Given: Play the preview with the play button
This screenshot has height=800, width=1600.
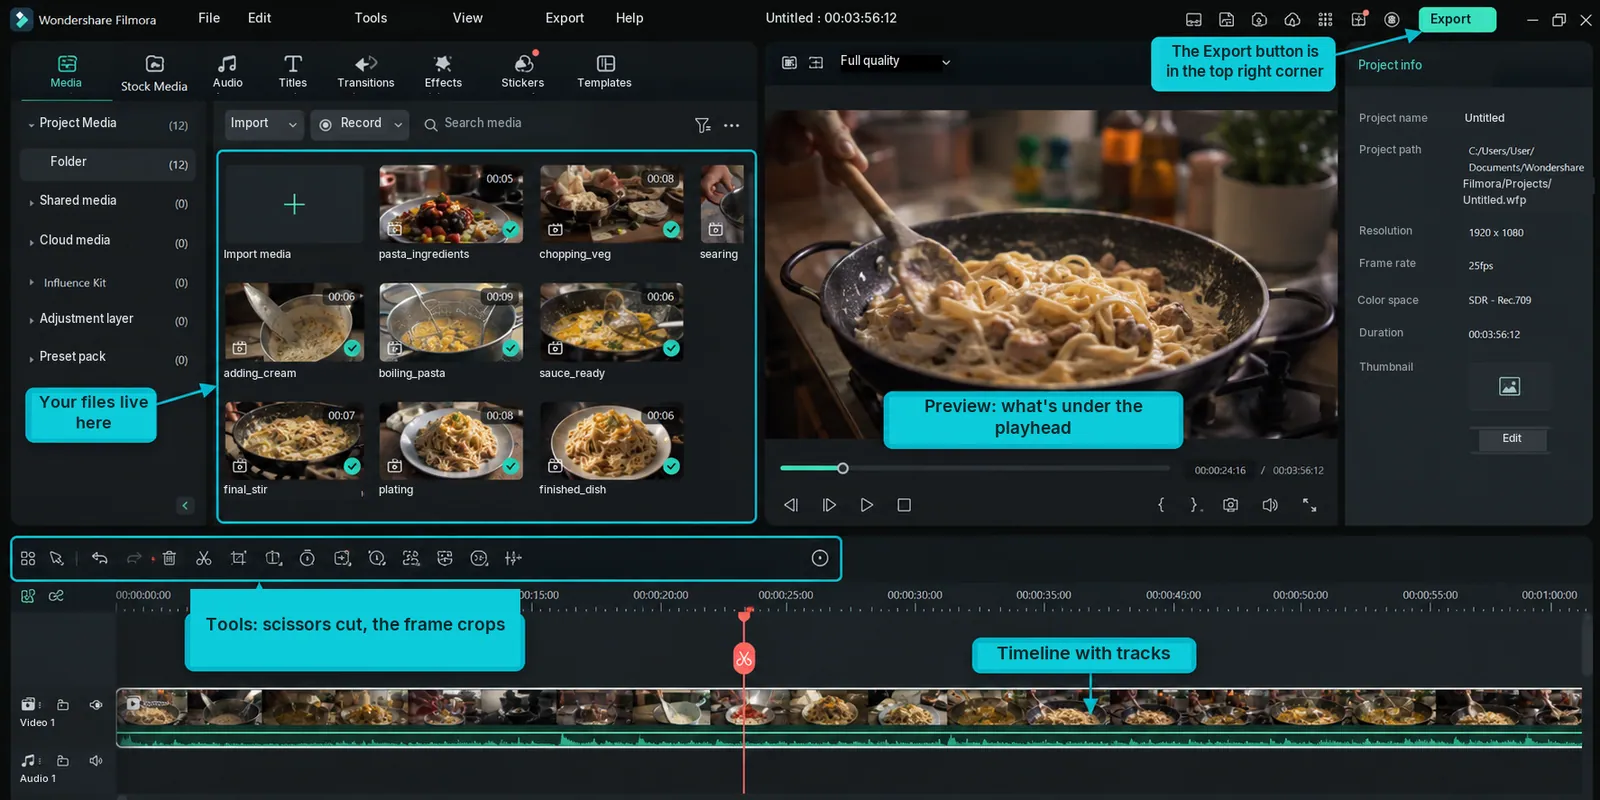Looking at the screenshot, I should click(x=867, y=505).
